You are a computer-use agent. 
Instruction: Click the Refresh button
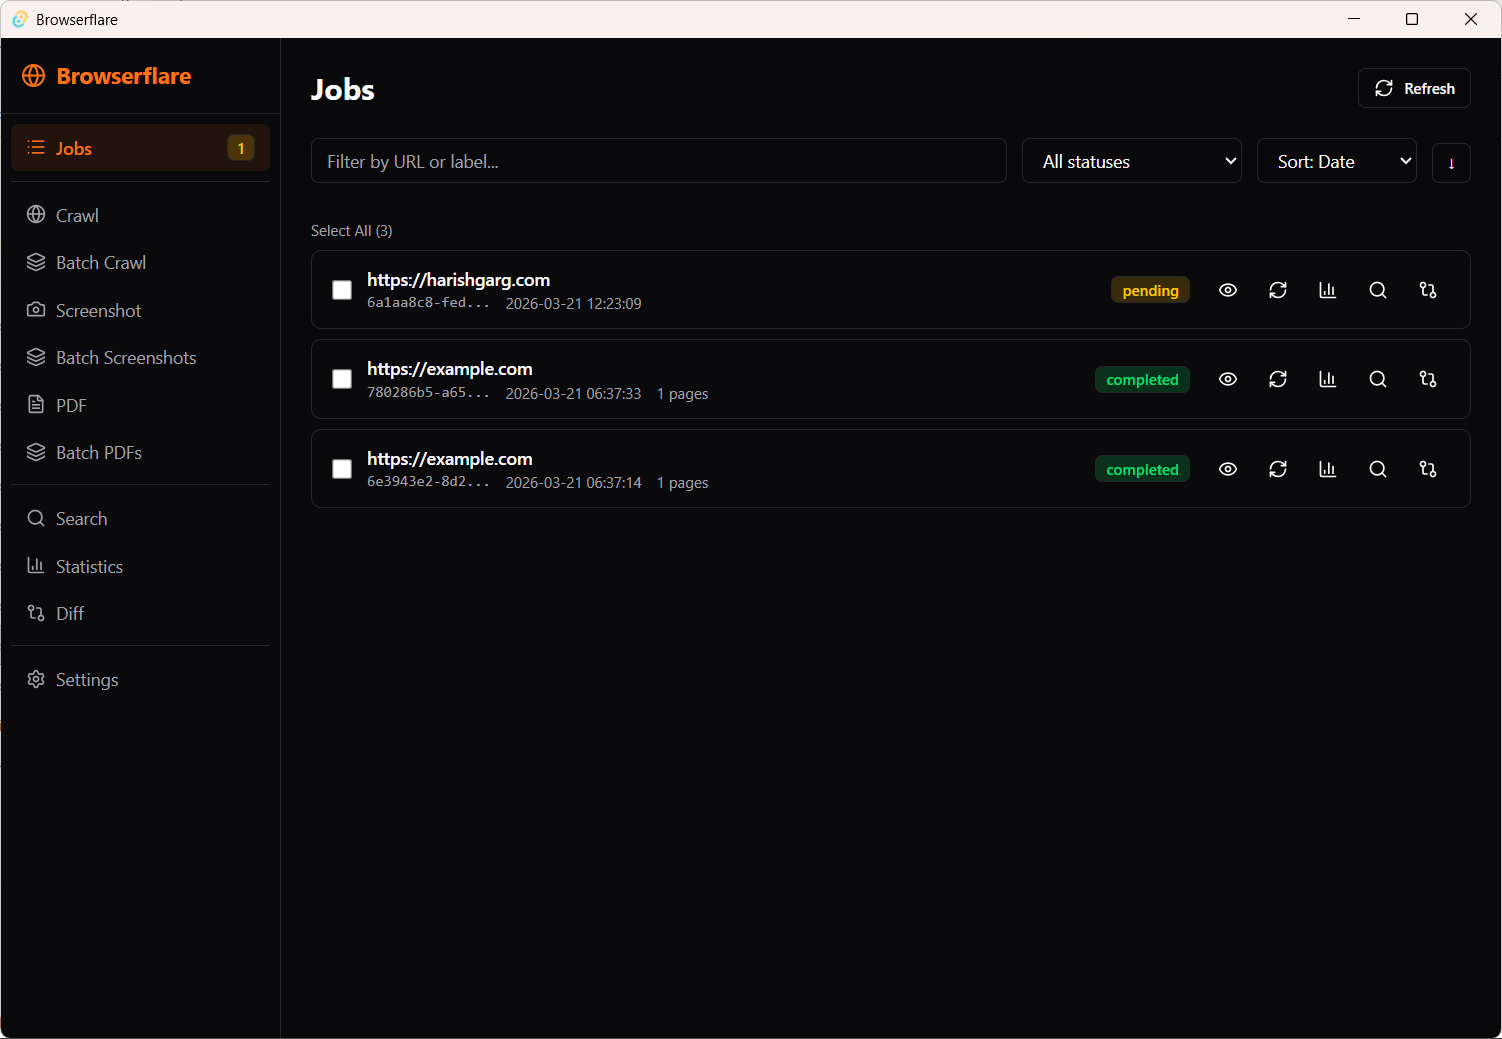click(x=1414, y=88)
